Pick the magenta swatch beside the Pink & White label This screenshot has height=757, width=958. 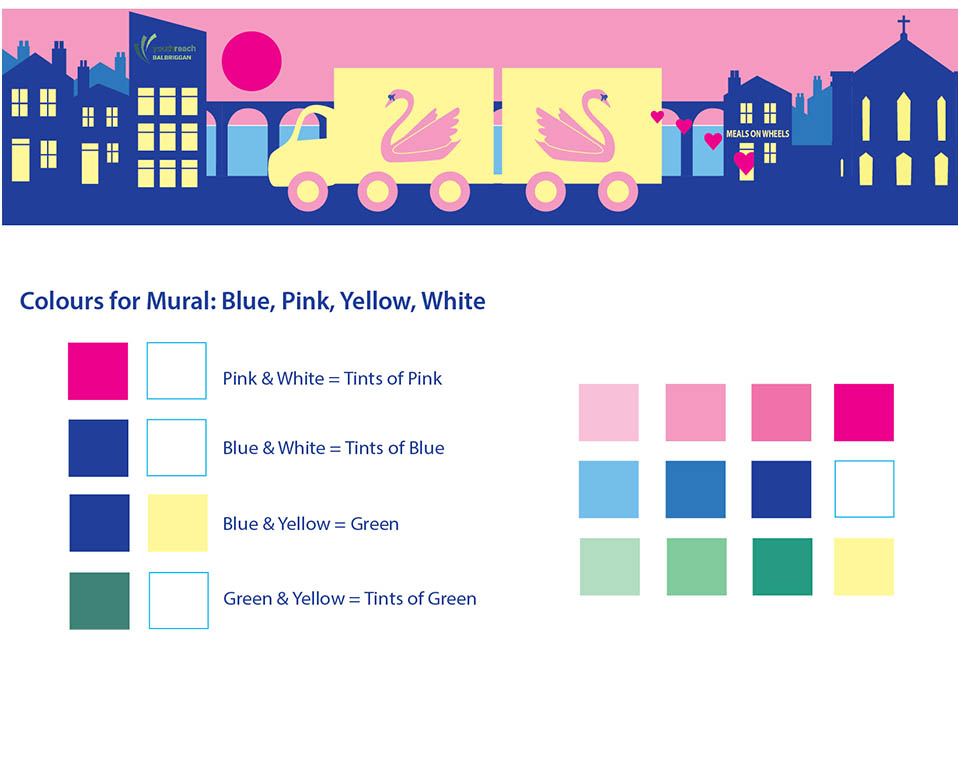coord(98,371)
